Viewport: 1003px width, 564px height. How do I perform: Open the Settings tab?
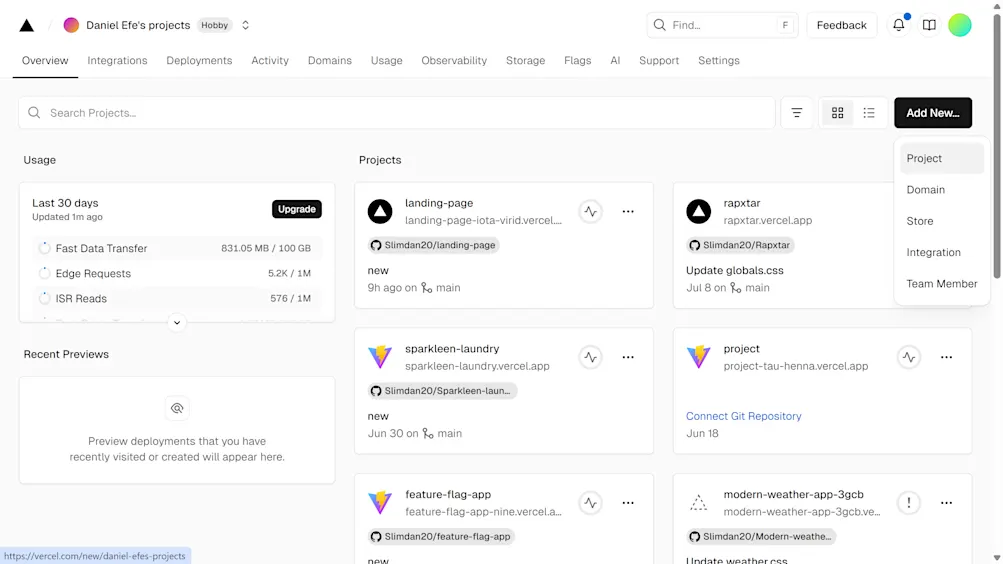[718, 60]
